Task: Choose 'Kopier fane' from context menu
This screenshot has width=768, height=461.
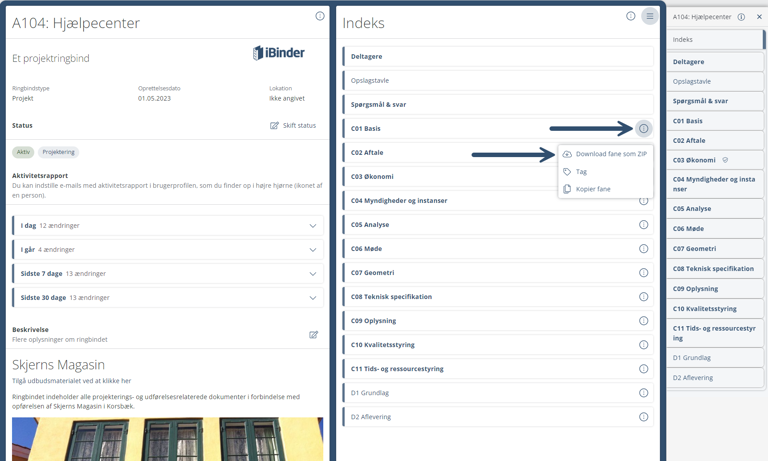Action: click(x=593, y=189)
